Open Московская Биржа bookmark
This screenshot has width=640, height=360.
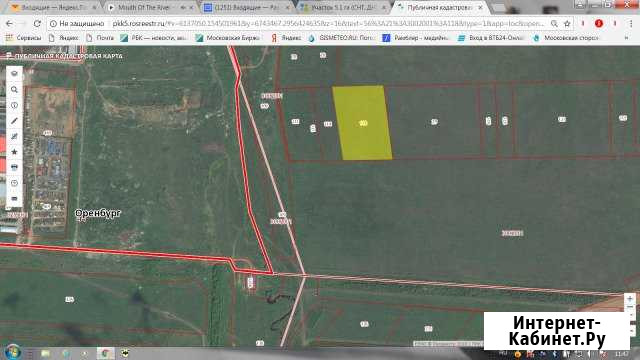(228, 38)
